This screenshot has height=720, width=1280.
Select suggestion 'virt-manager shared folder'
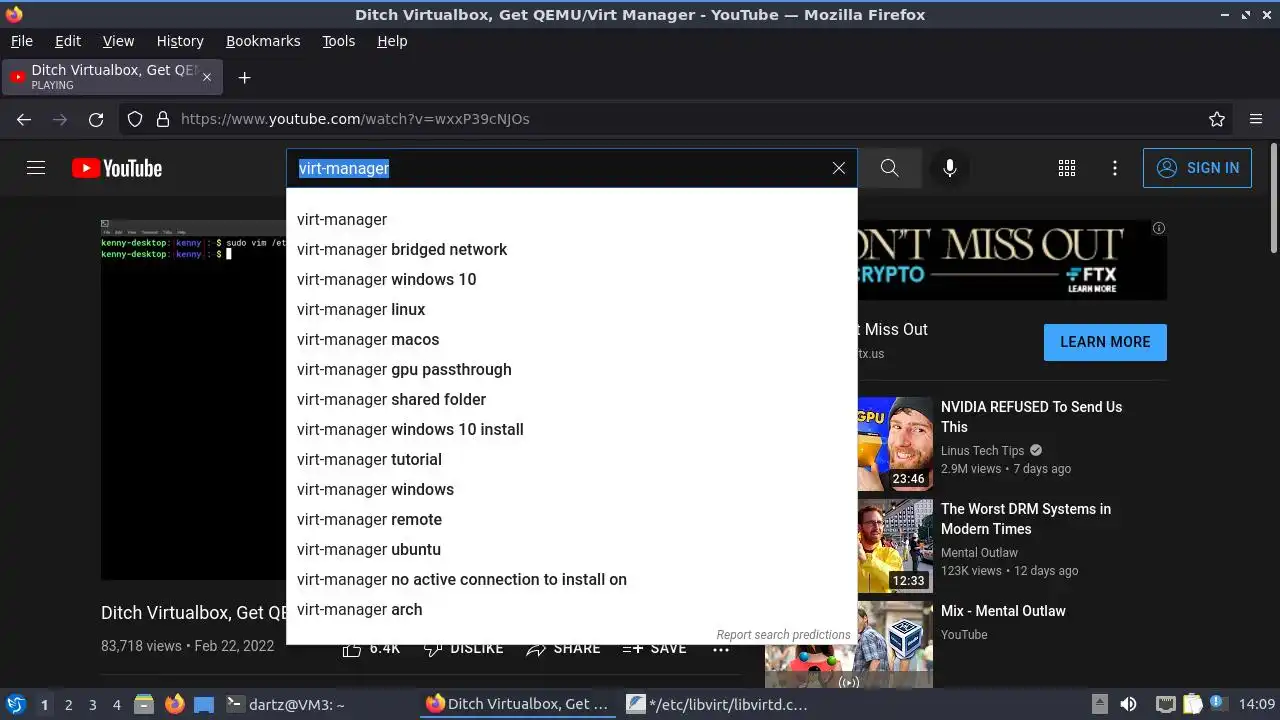point(571,399)
